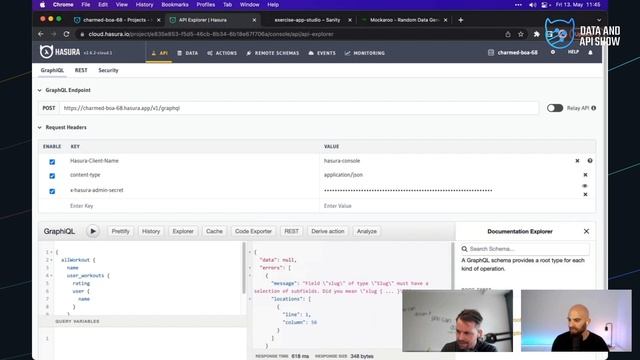Open the ACTIONS section
640x360 pixels.
(222, 53)
